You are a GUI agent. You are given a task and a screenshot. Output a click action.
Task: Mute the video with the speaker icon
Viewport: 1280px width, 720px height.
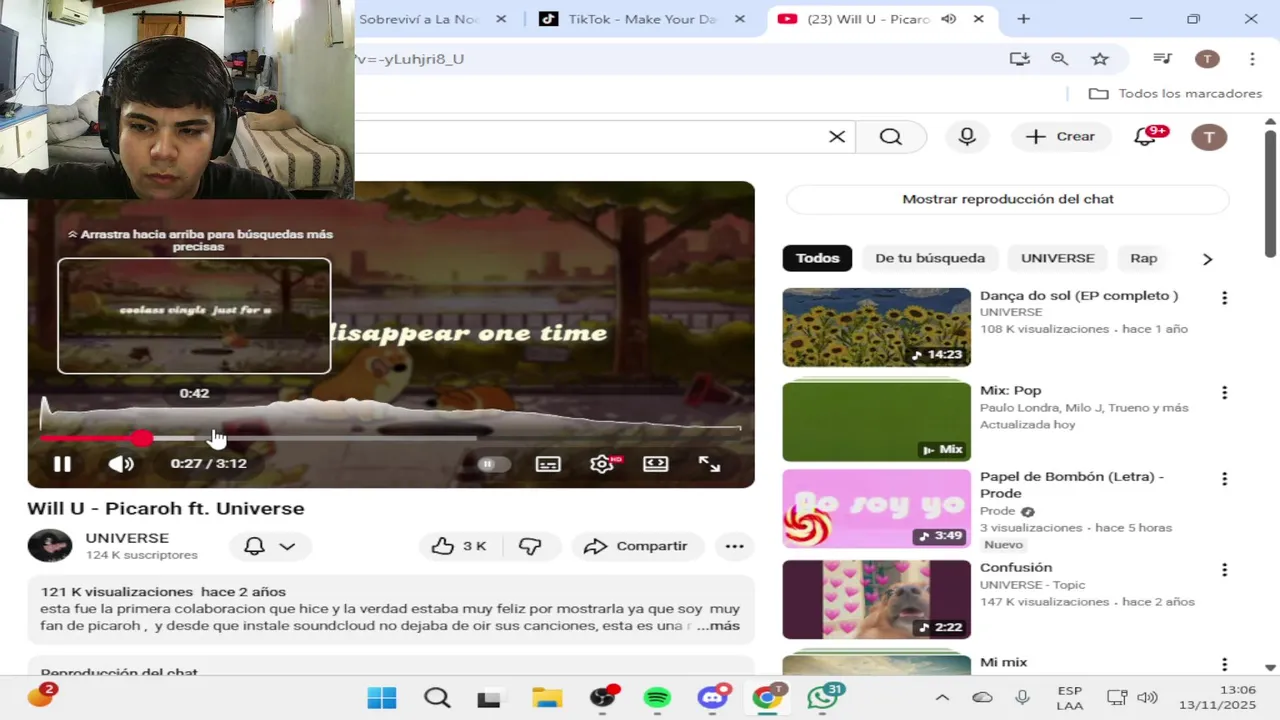coord(121,464)
